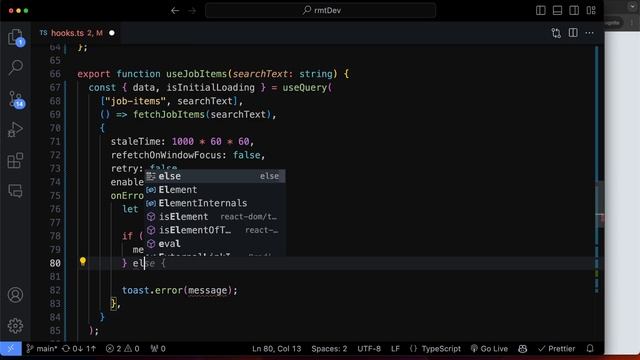Click the rmtDev command center search box
Screen dimensions: 640x360
pyautogui.click(x=321, y=11)
